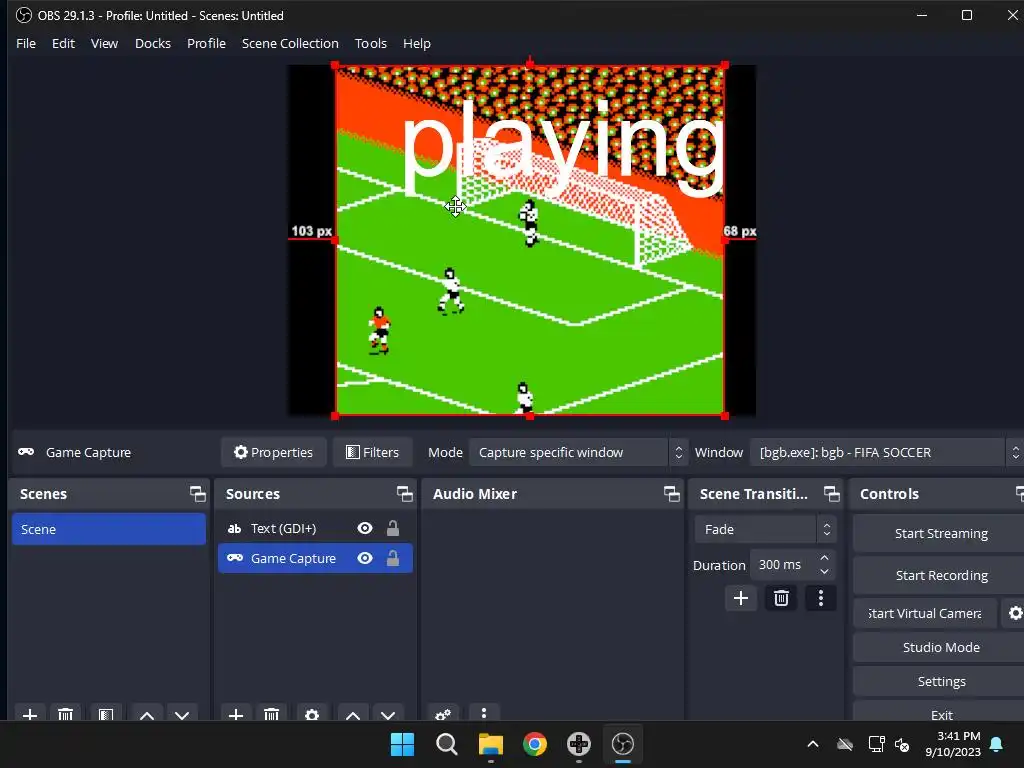Open Window selection dropdown
Viewport: 1024px width, 768px height.
pos(886,452)
